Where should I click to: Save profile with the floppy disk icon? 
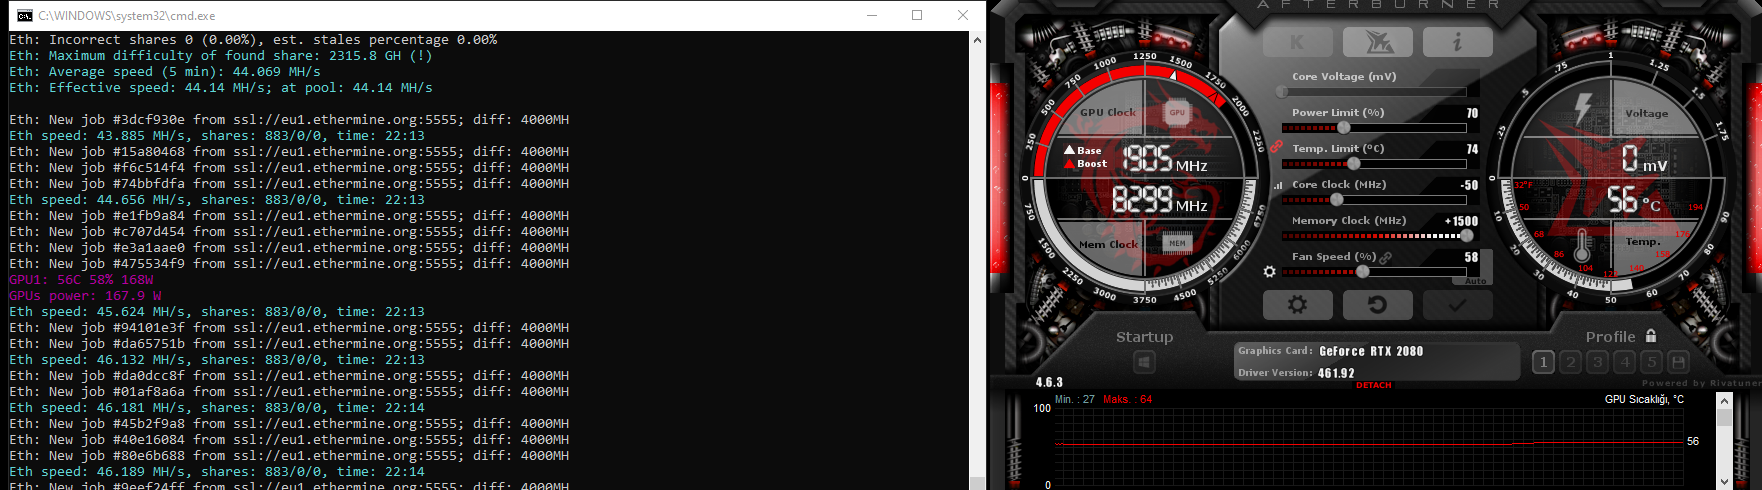point(1678,362)
